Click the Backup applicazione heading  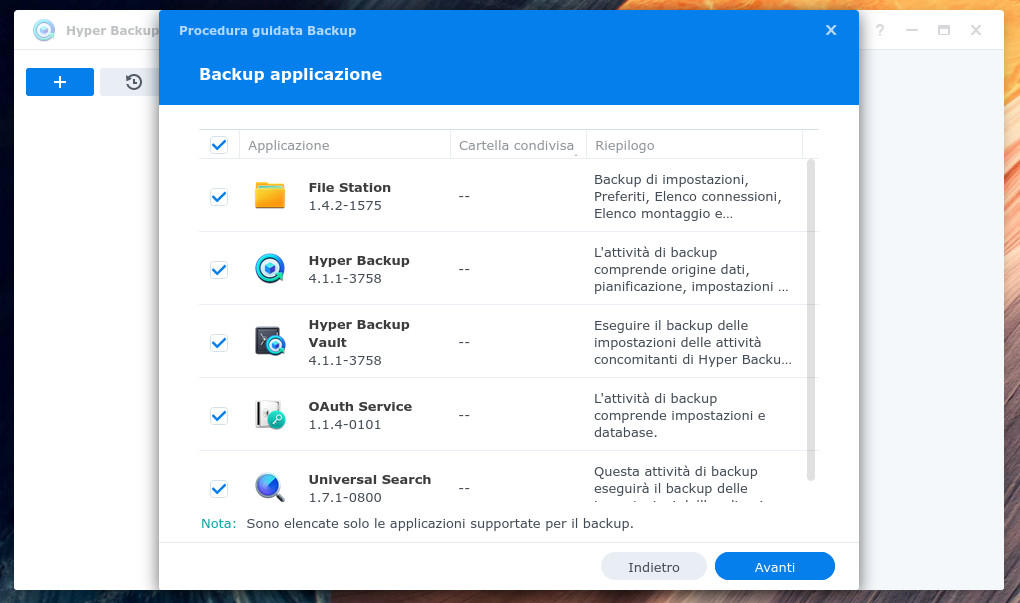tap(290, 74)
